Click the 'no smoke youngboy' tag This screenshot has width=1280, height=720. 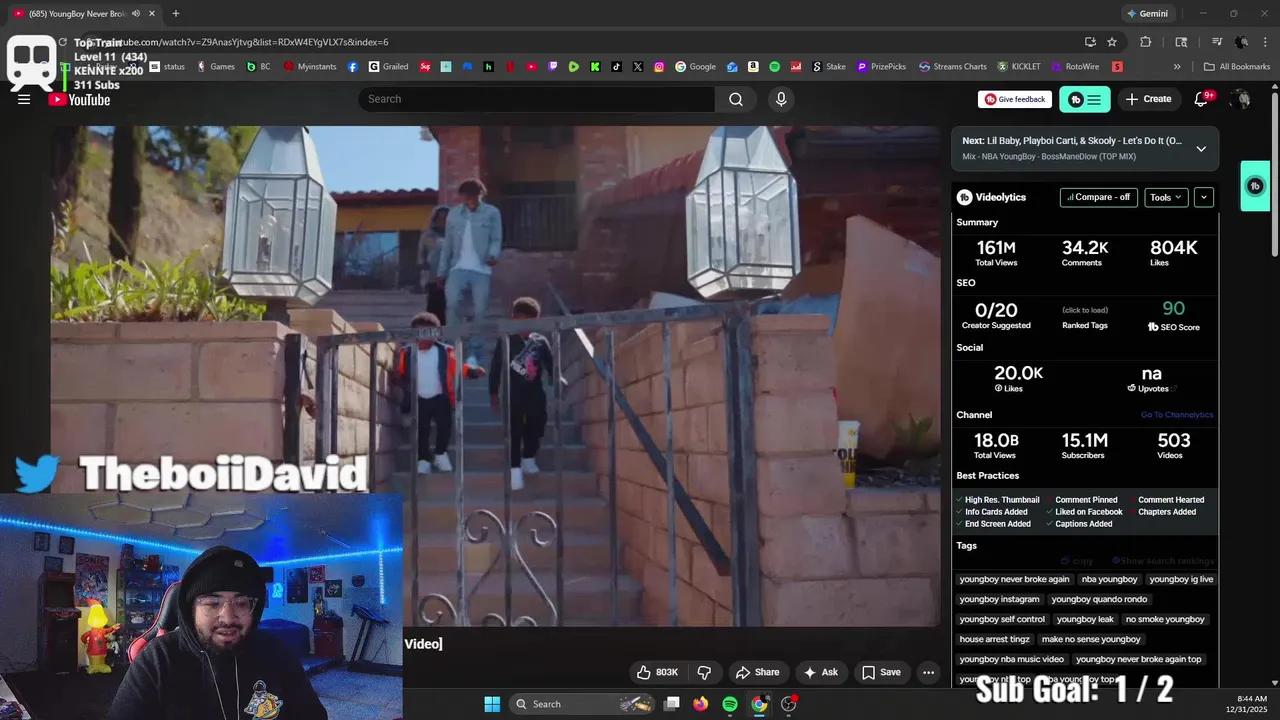[x=1165, y=619]
